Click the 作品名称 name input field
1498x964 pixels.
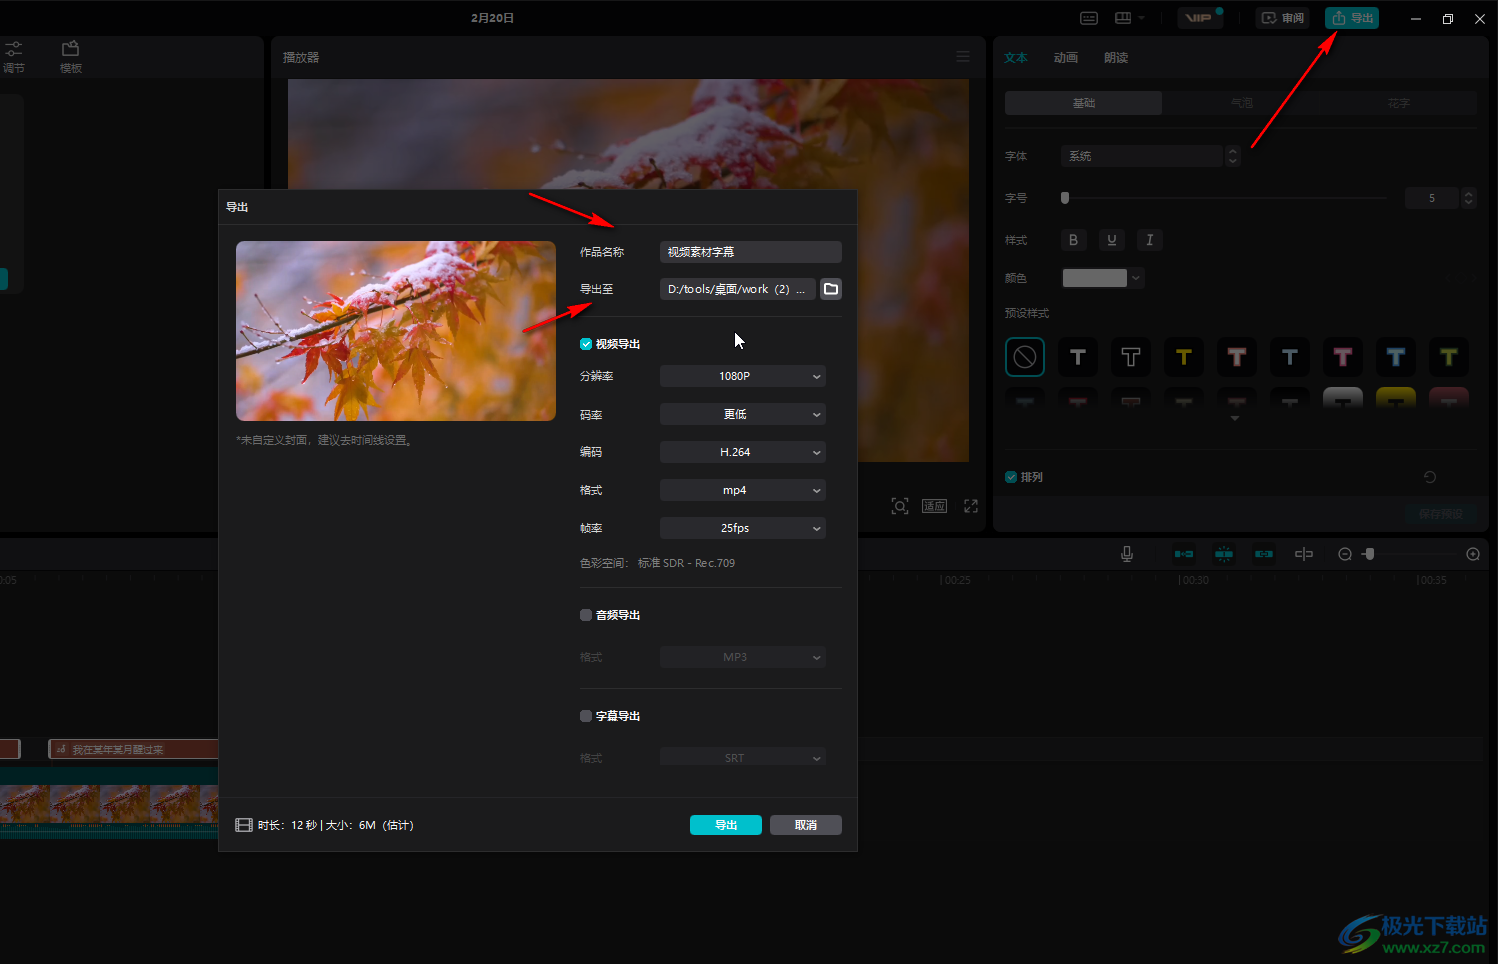coord(751,252)
